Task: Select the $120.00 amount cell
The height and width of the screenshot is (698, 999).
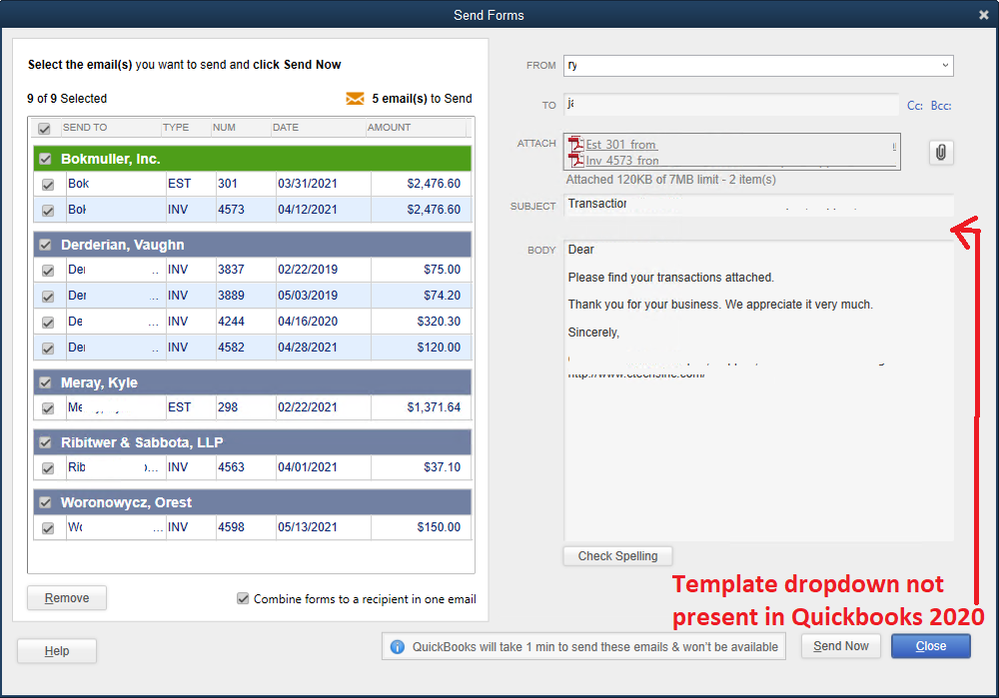Action: pyautogui.click(x=421, y=347)
